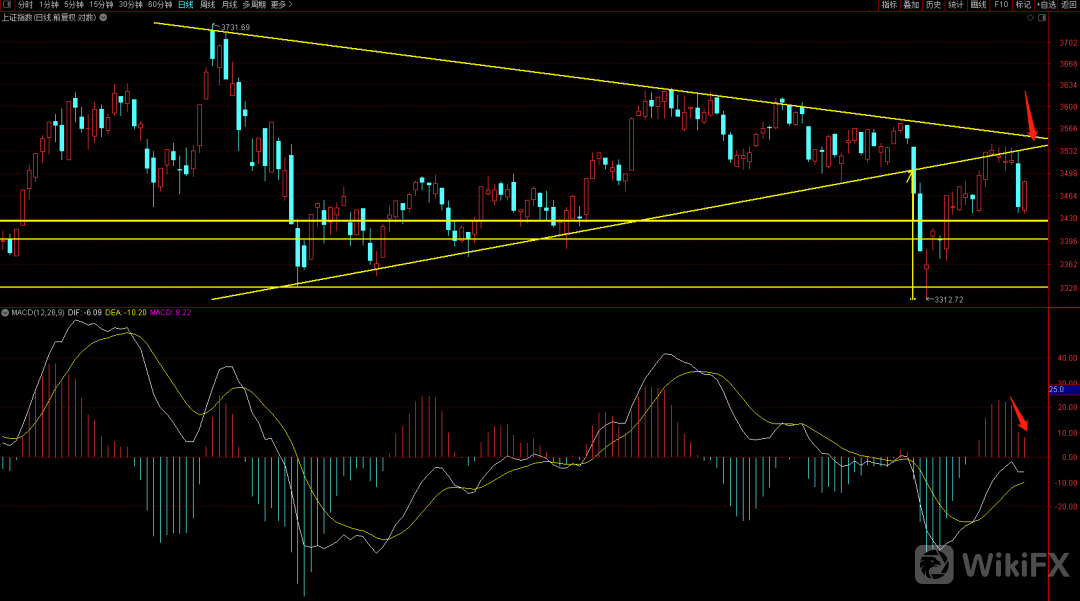Click the red arrow annotation near trendline convergence
The image size is (1080, 601).
pyautogui.click(x=1030, y=111)
